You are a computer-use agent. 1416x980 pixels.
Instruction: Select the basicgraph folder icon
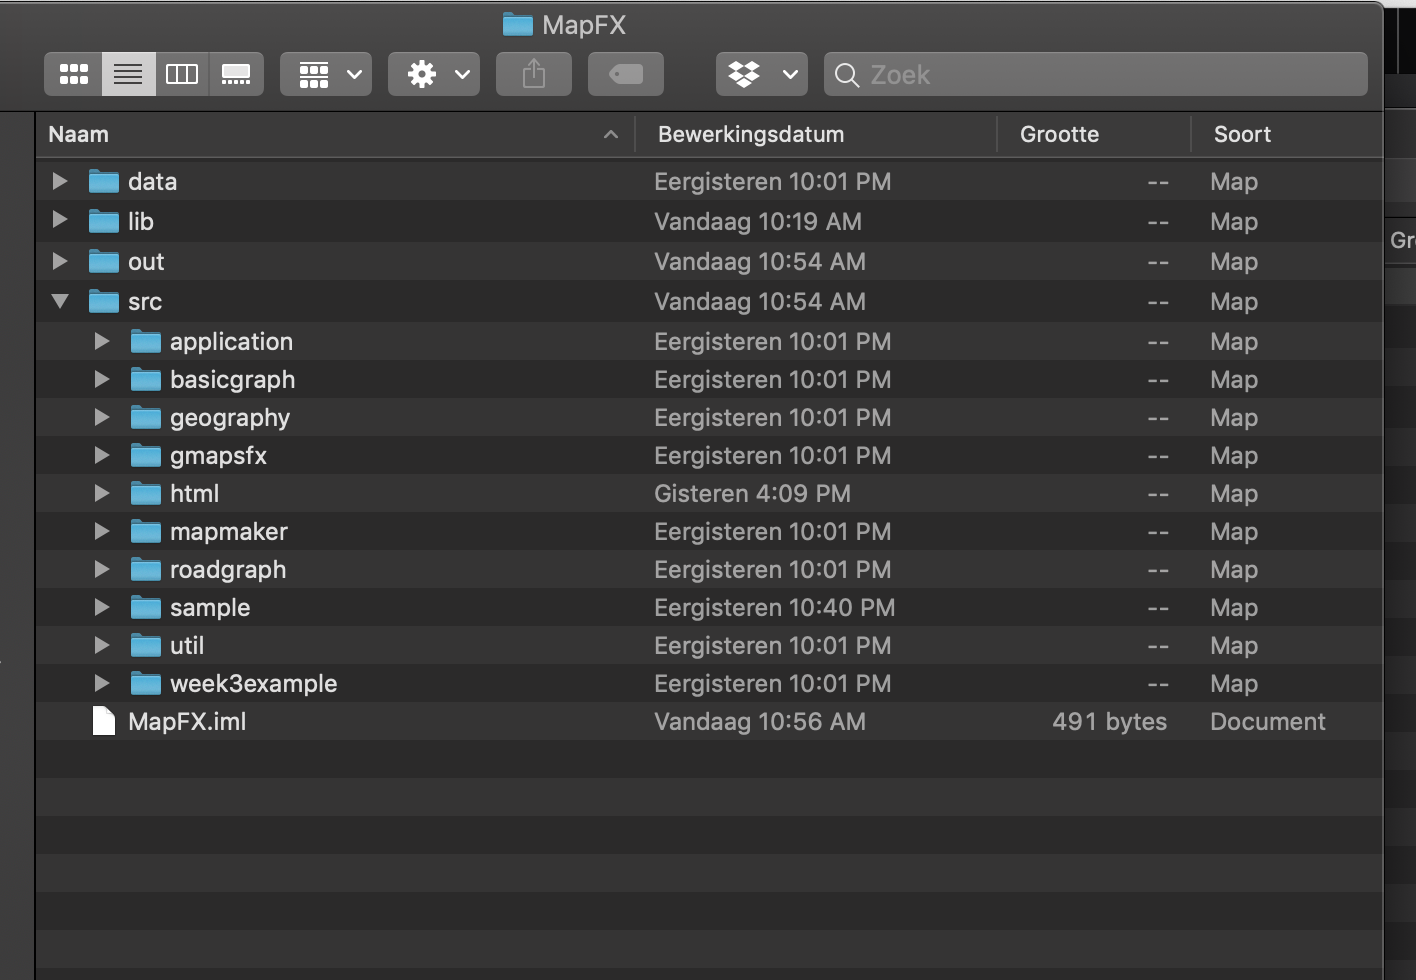(146, 379)
